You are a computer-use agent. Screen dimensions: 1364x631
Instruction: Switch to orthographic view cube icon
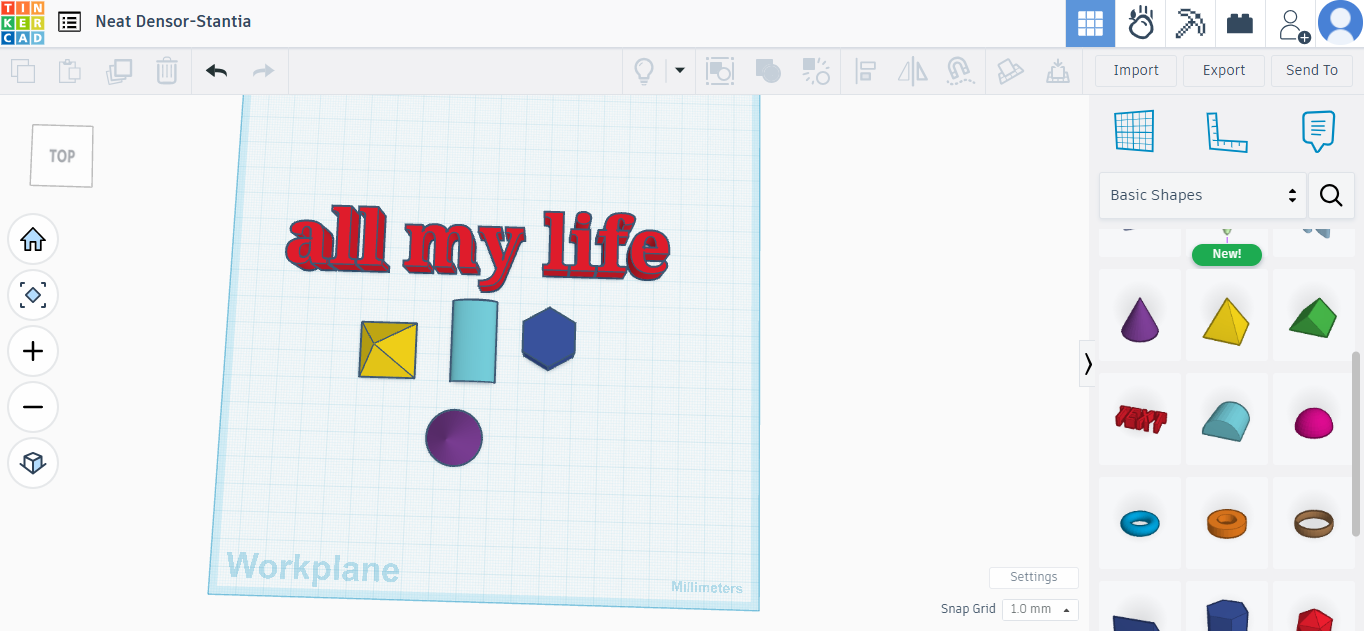(x=33, y=463)
